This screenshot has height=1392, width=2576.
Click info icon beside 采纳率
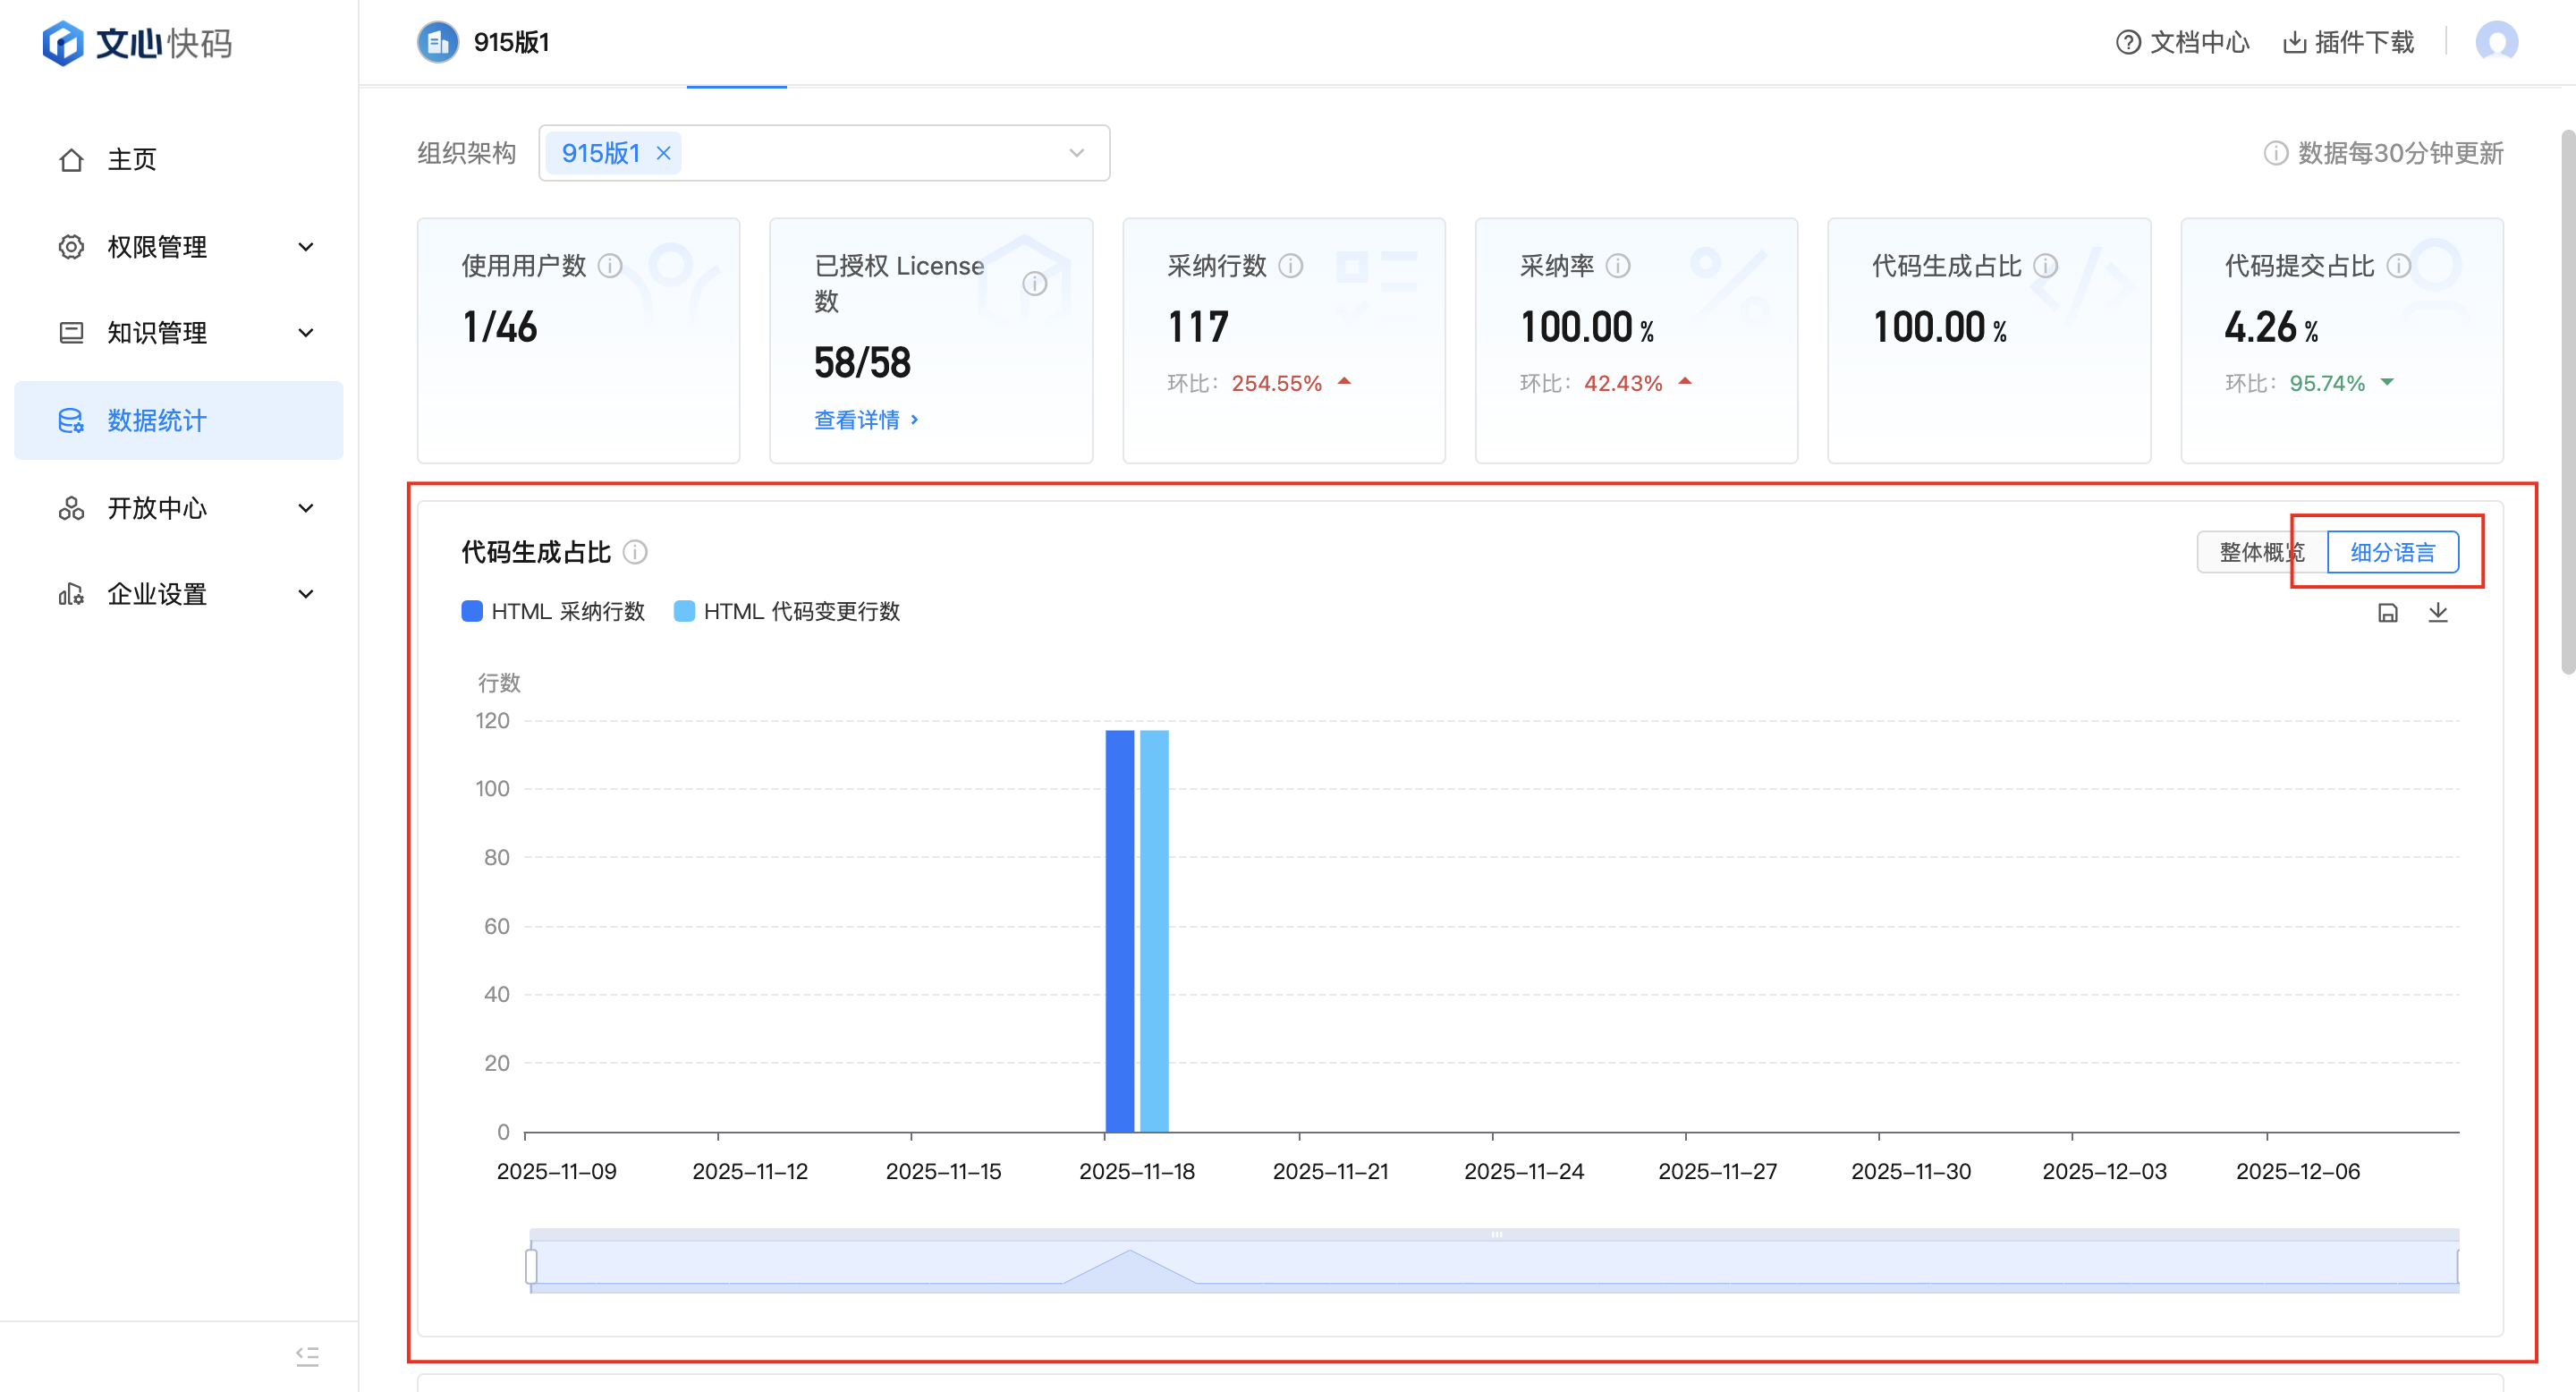point(1617,266)
